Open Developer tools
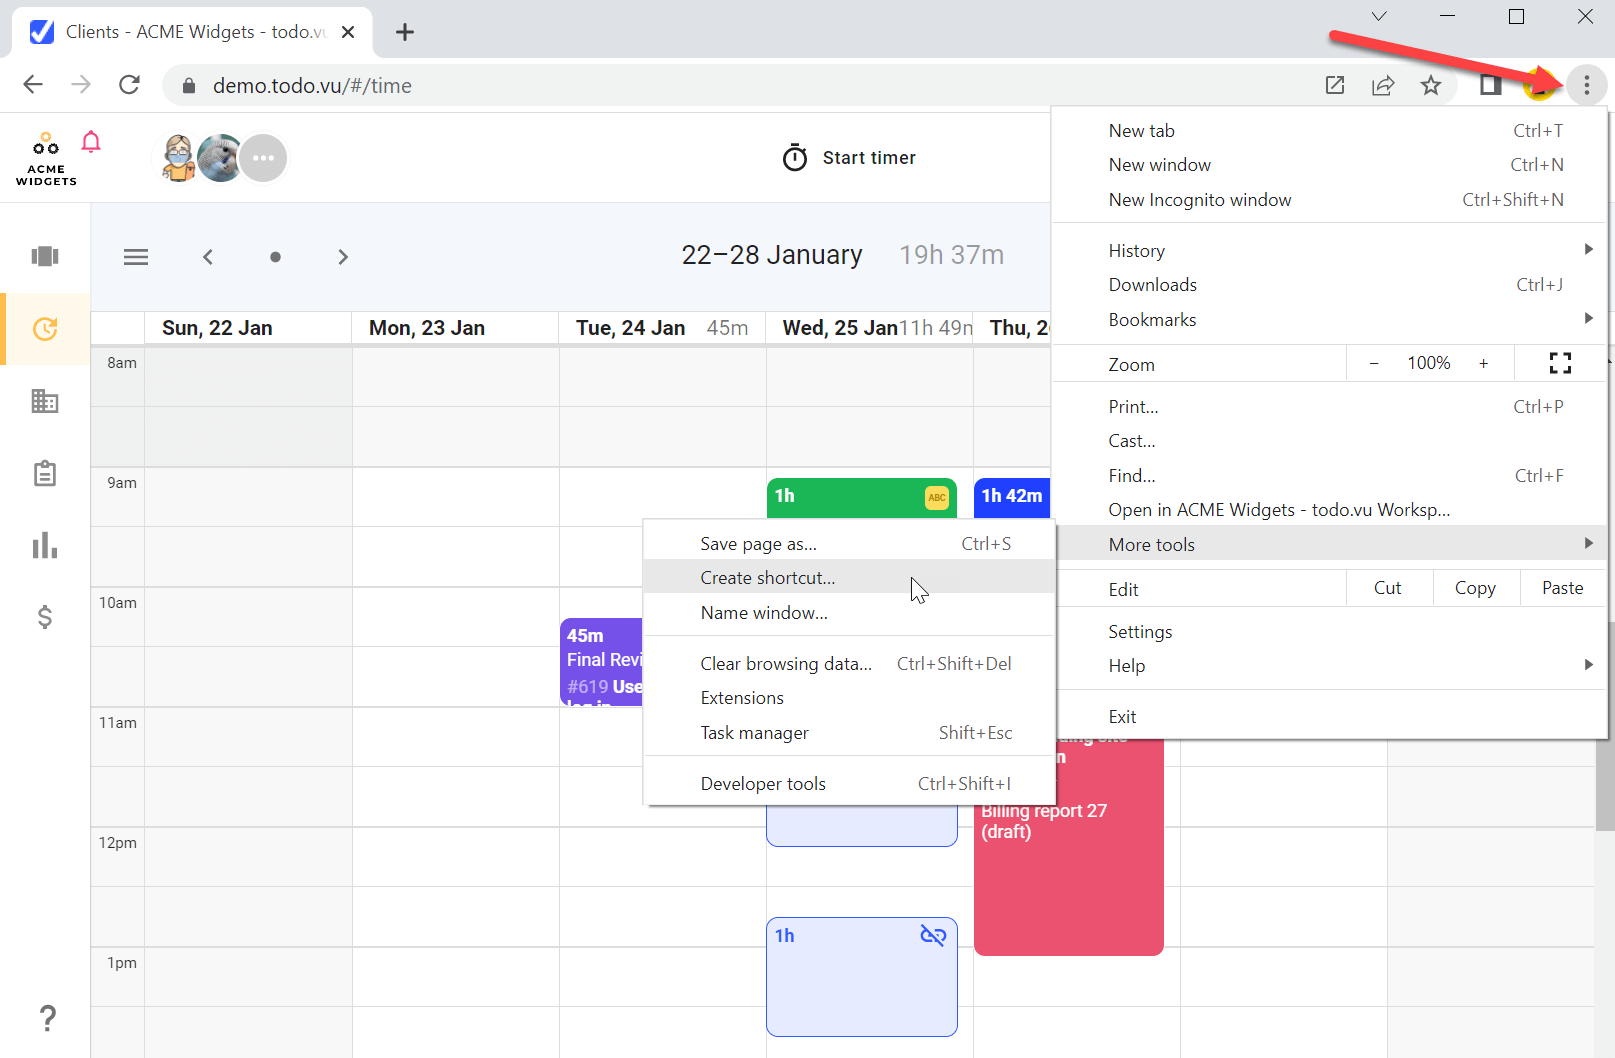The image size is (1615, 1058). pos(848,783)
